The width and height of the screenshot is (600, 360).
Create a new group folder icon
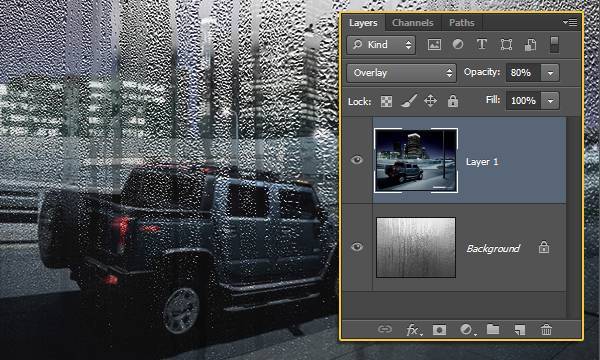[493, 329]
